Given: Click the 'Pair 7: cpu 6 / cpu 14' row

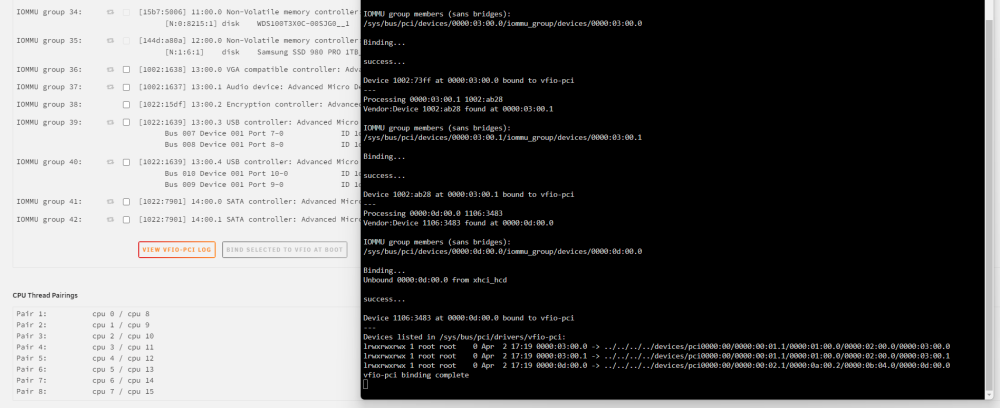Looking at the screenshot, I should 85,381.
